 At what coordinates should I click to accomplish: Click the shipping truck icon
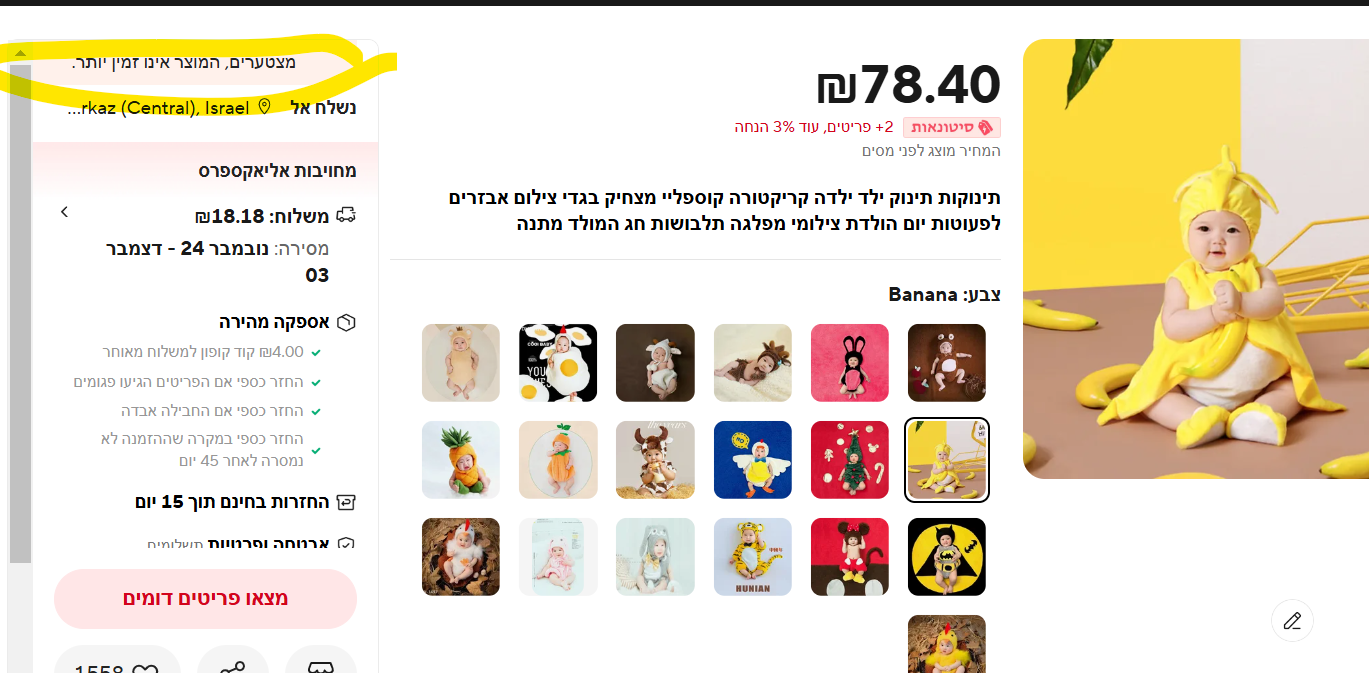(x=346, y=216)
